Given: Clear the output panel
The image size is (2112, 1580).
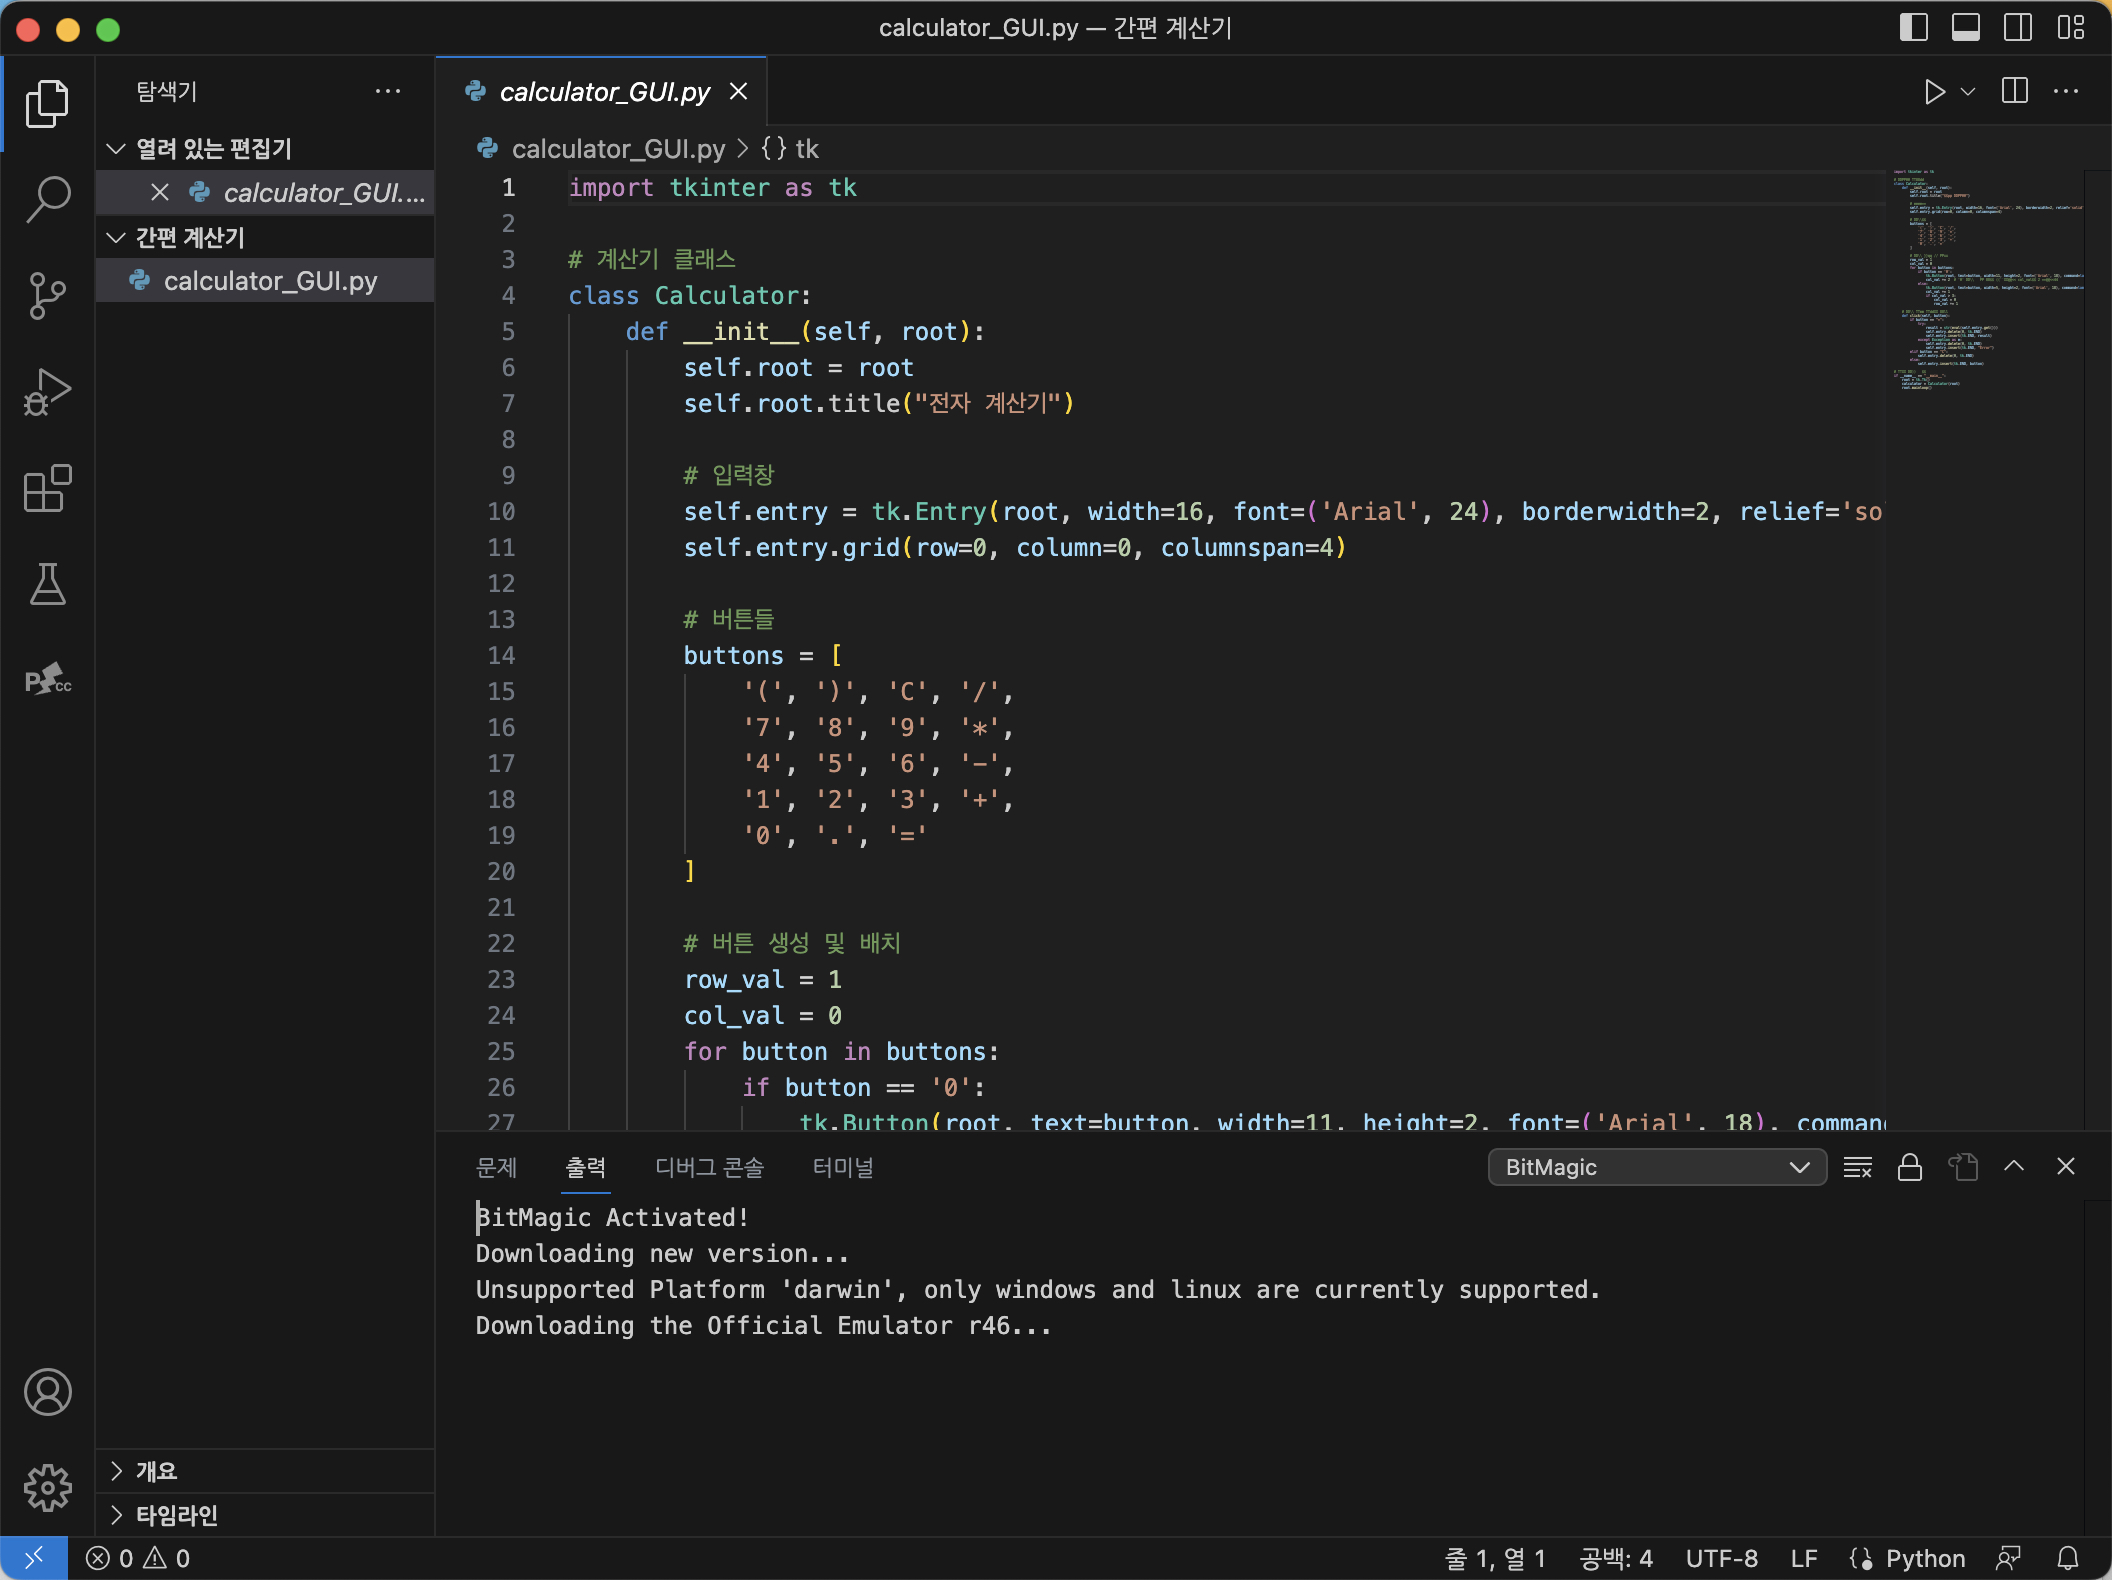Looking at the screenshot, I should (1857, 1167).
